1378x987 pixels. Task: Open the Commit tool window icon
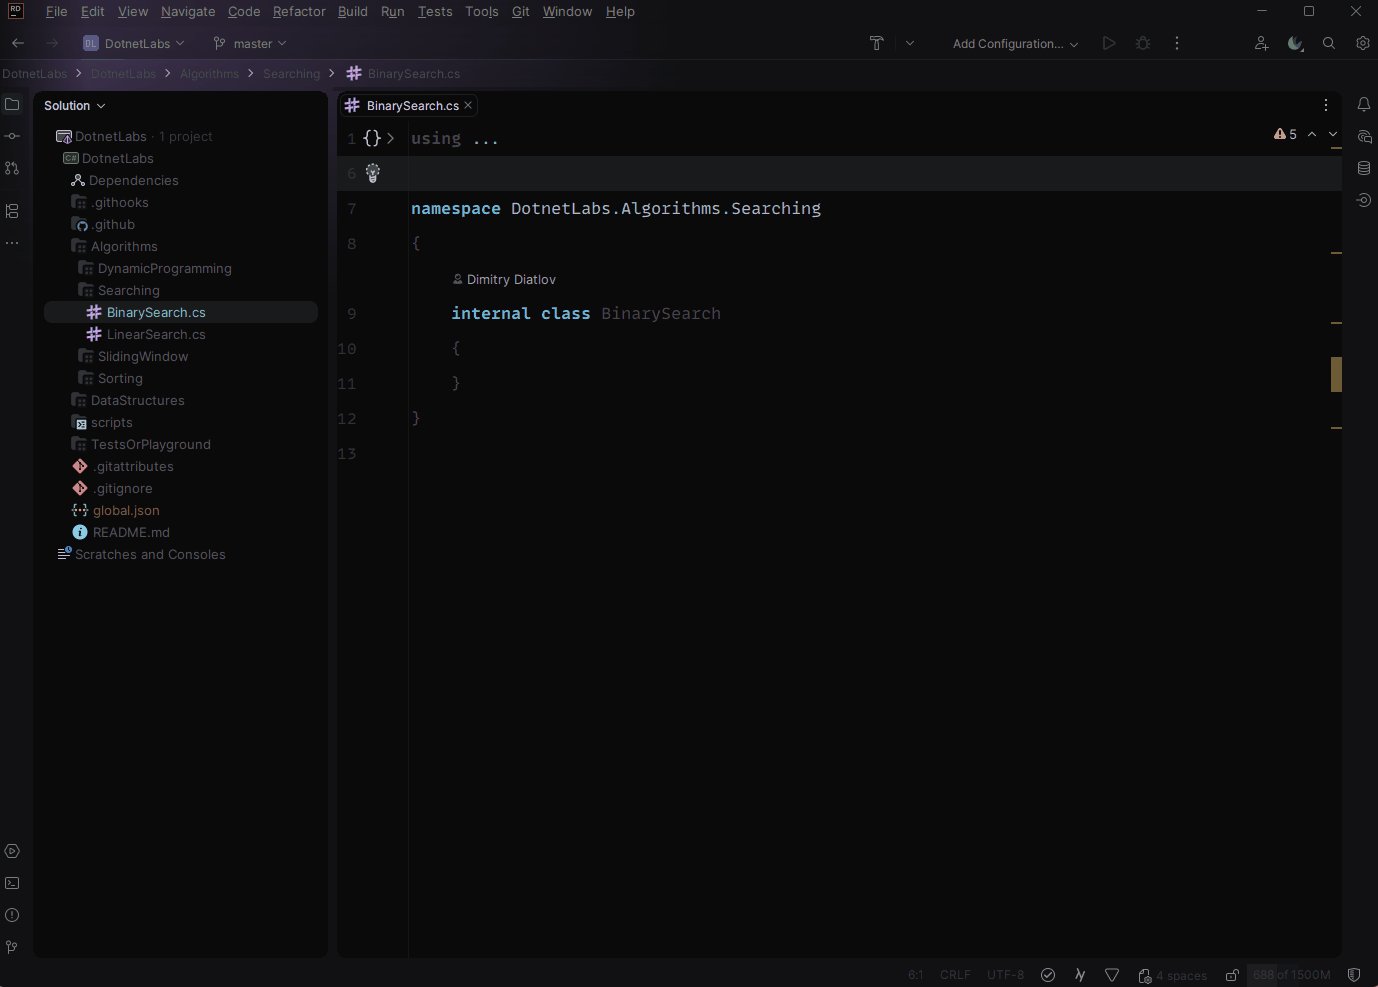pos(12,136)
